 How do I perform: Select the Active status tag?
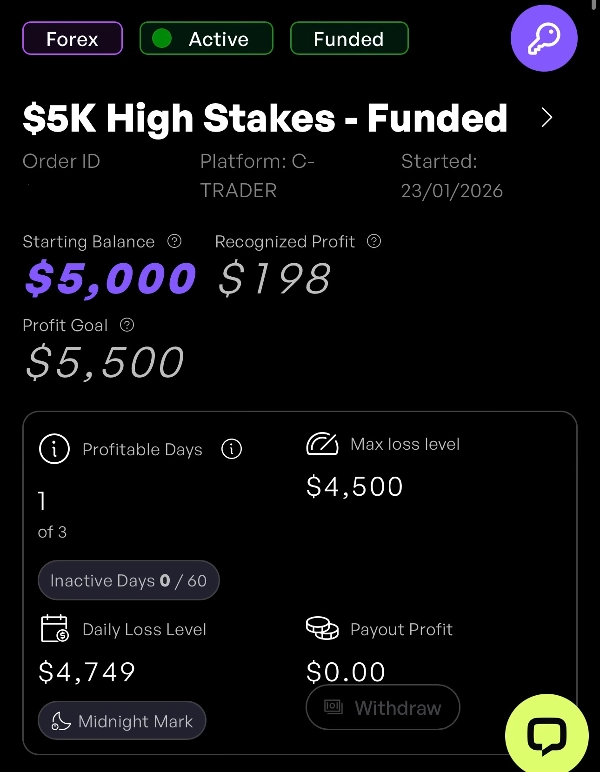205,39
